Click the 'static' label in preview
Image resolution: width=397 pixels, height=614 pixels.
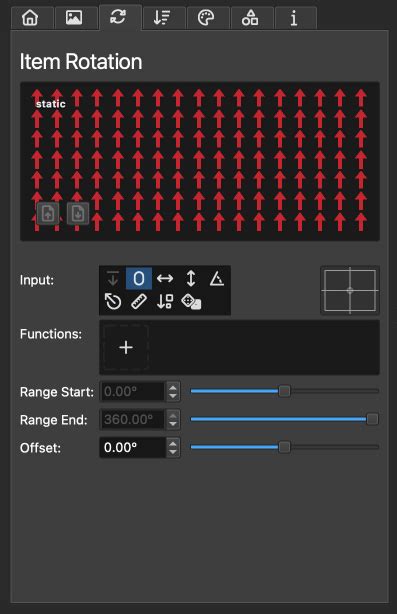(51, 104)
